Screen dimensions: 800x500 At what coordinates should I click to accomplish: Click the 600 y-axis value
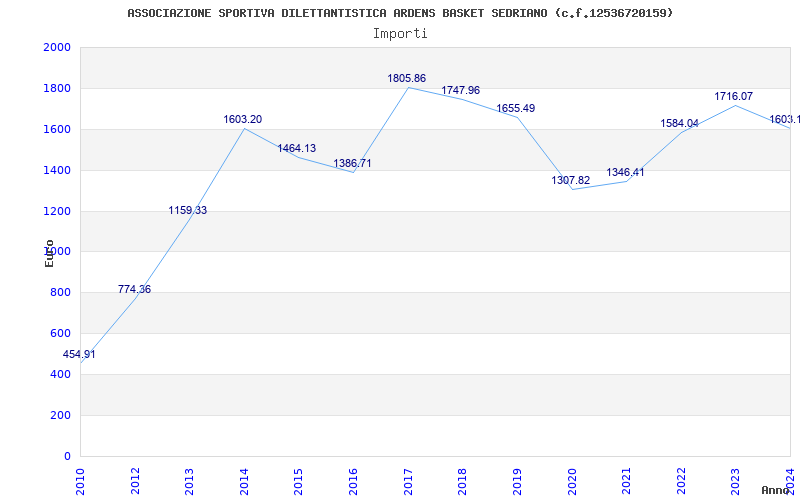click(61, 333)
